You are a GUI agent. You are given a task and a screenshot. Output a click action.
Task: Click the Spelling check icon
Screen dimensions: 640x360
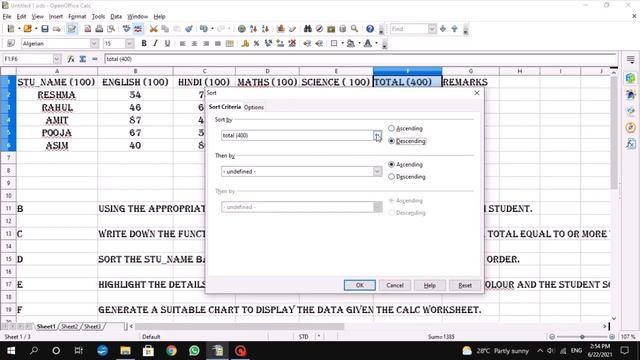point(126,29)
